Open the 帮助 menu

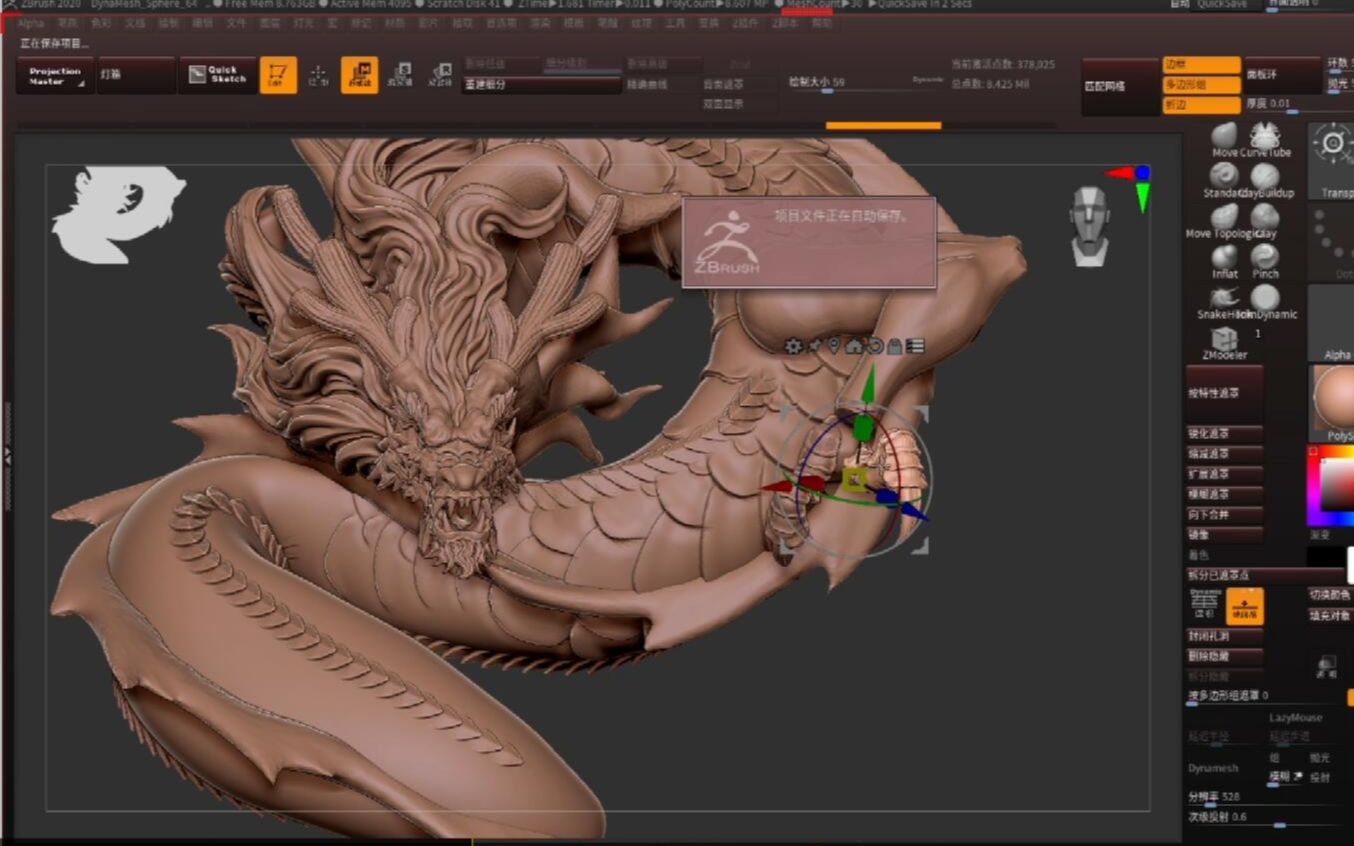tap(821, 22)
